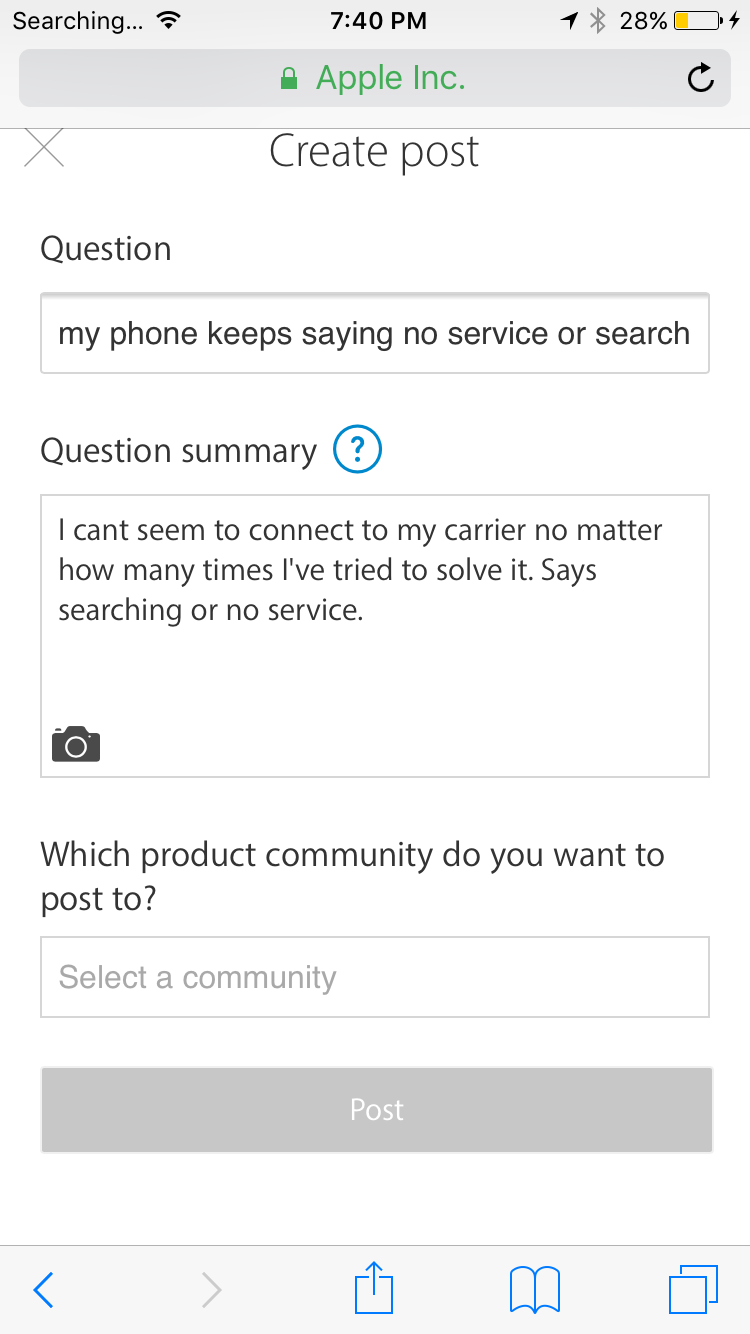Tap the location services arrow icon
The height and width of the screenshot is (1334, 750).
pos(570,20)
